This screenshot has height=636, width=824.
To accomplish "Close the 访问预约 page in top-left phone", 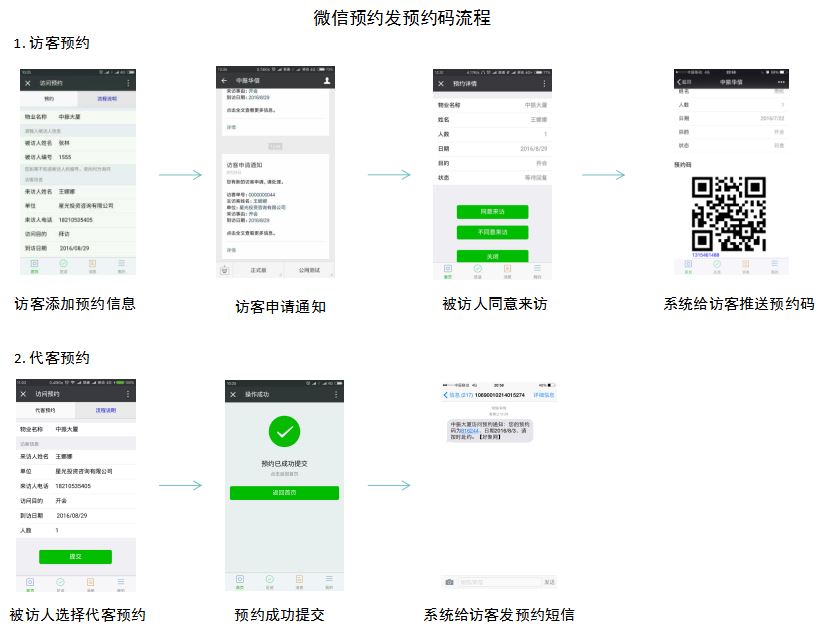I will click(x=27, y=83).
